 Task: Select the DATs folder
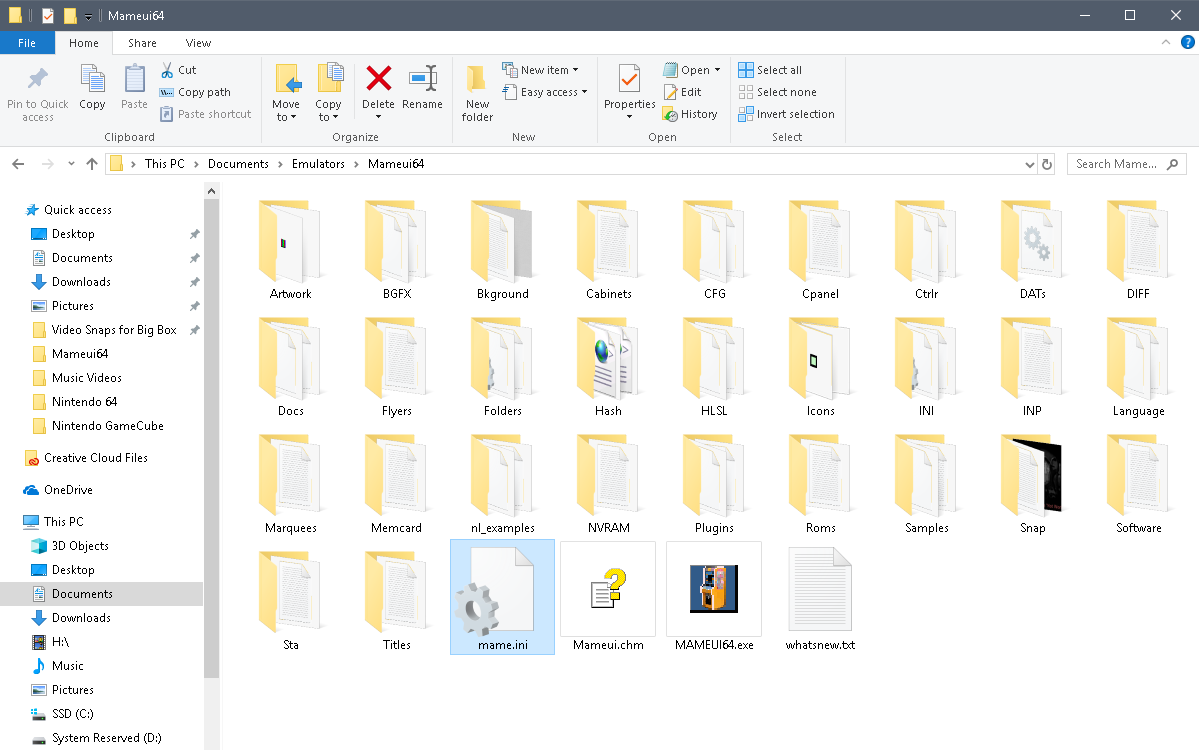pos(1032,250)
